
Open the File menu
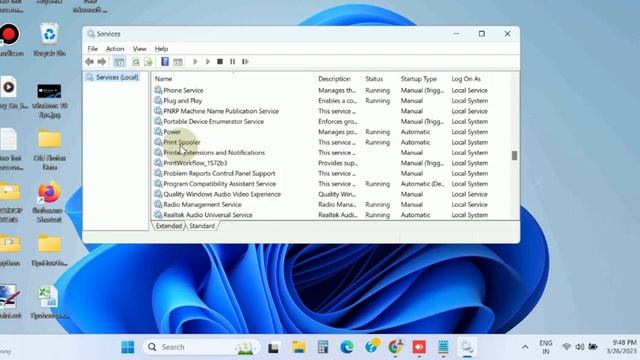[x=93, y=49]
